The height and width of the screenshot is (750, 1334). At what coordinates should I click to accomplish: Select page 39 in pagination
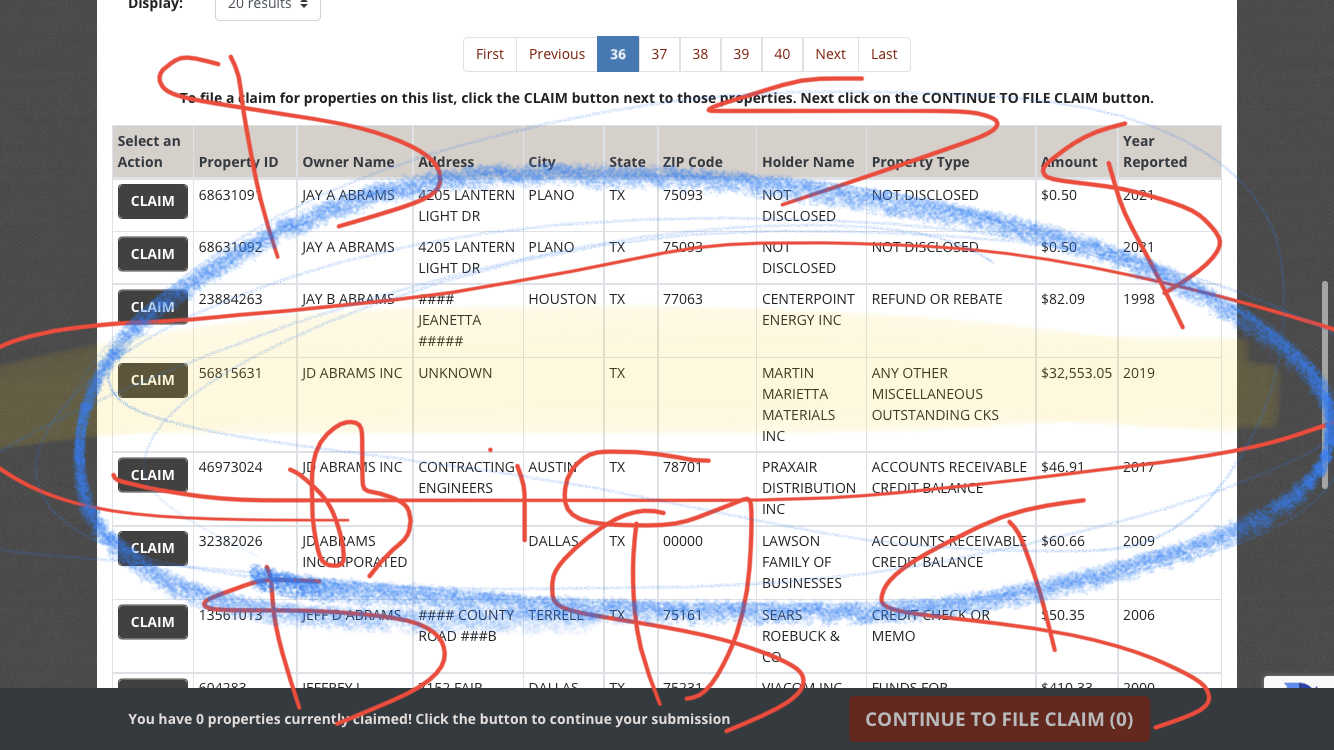(x=741, y=54)
